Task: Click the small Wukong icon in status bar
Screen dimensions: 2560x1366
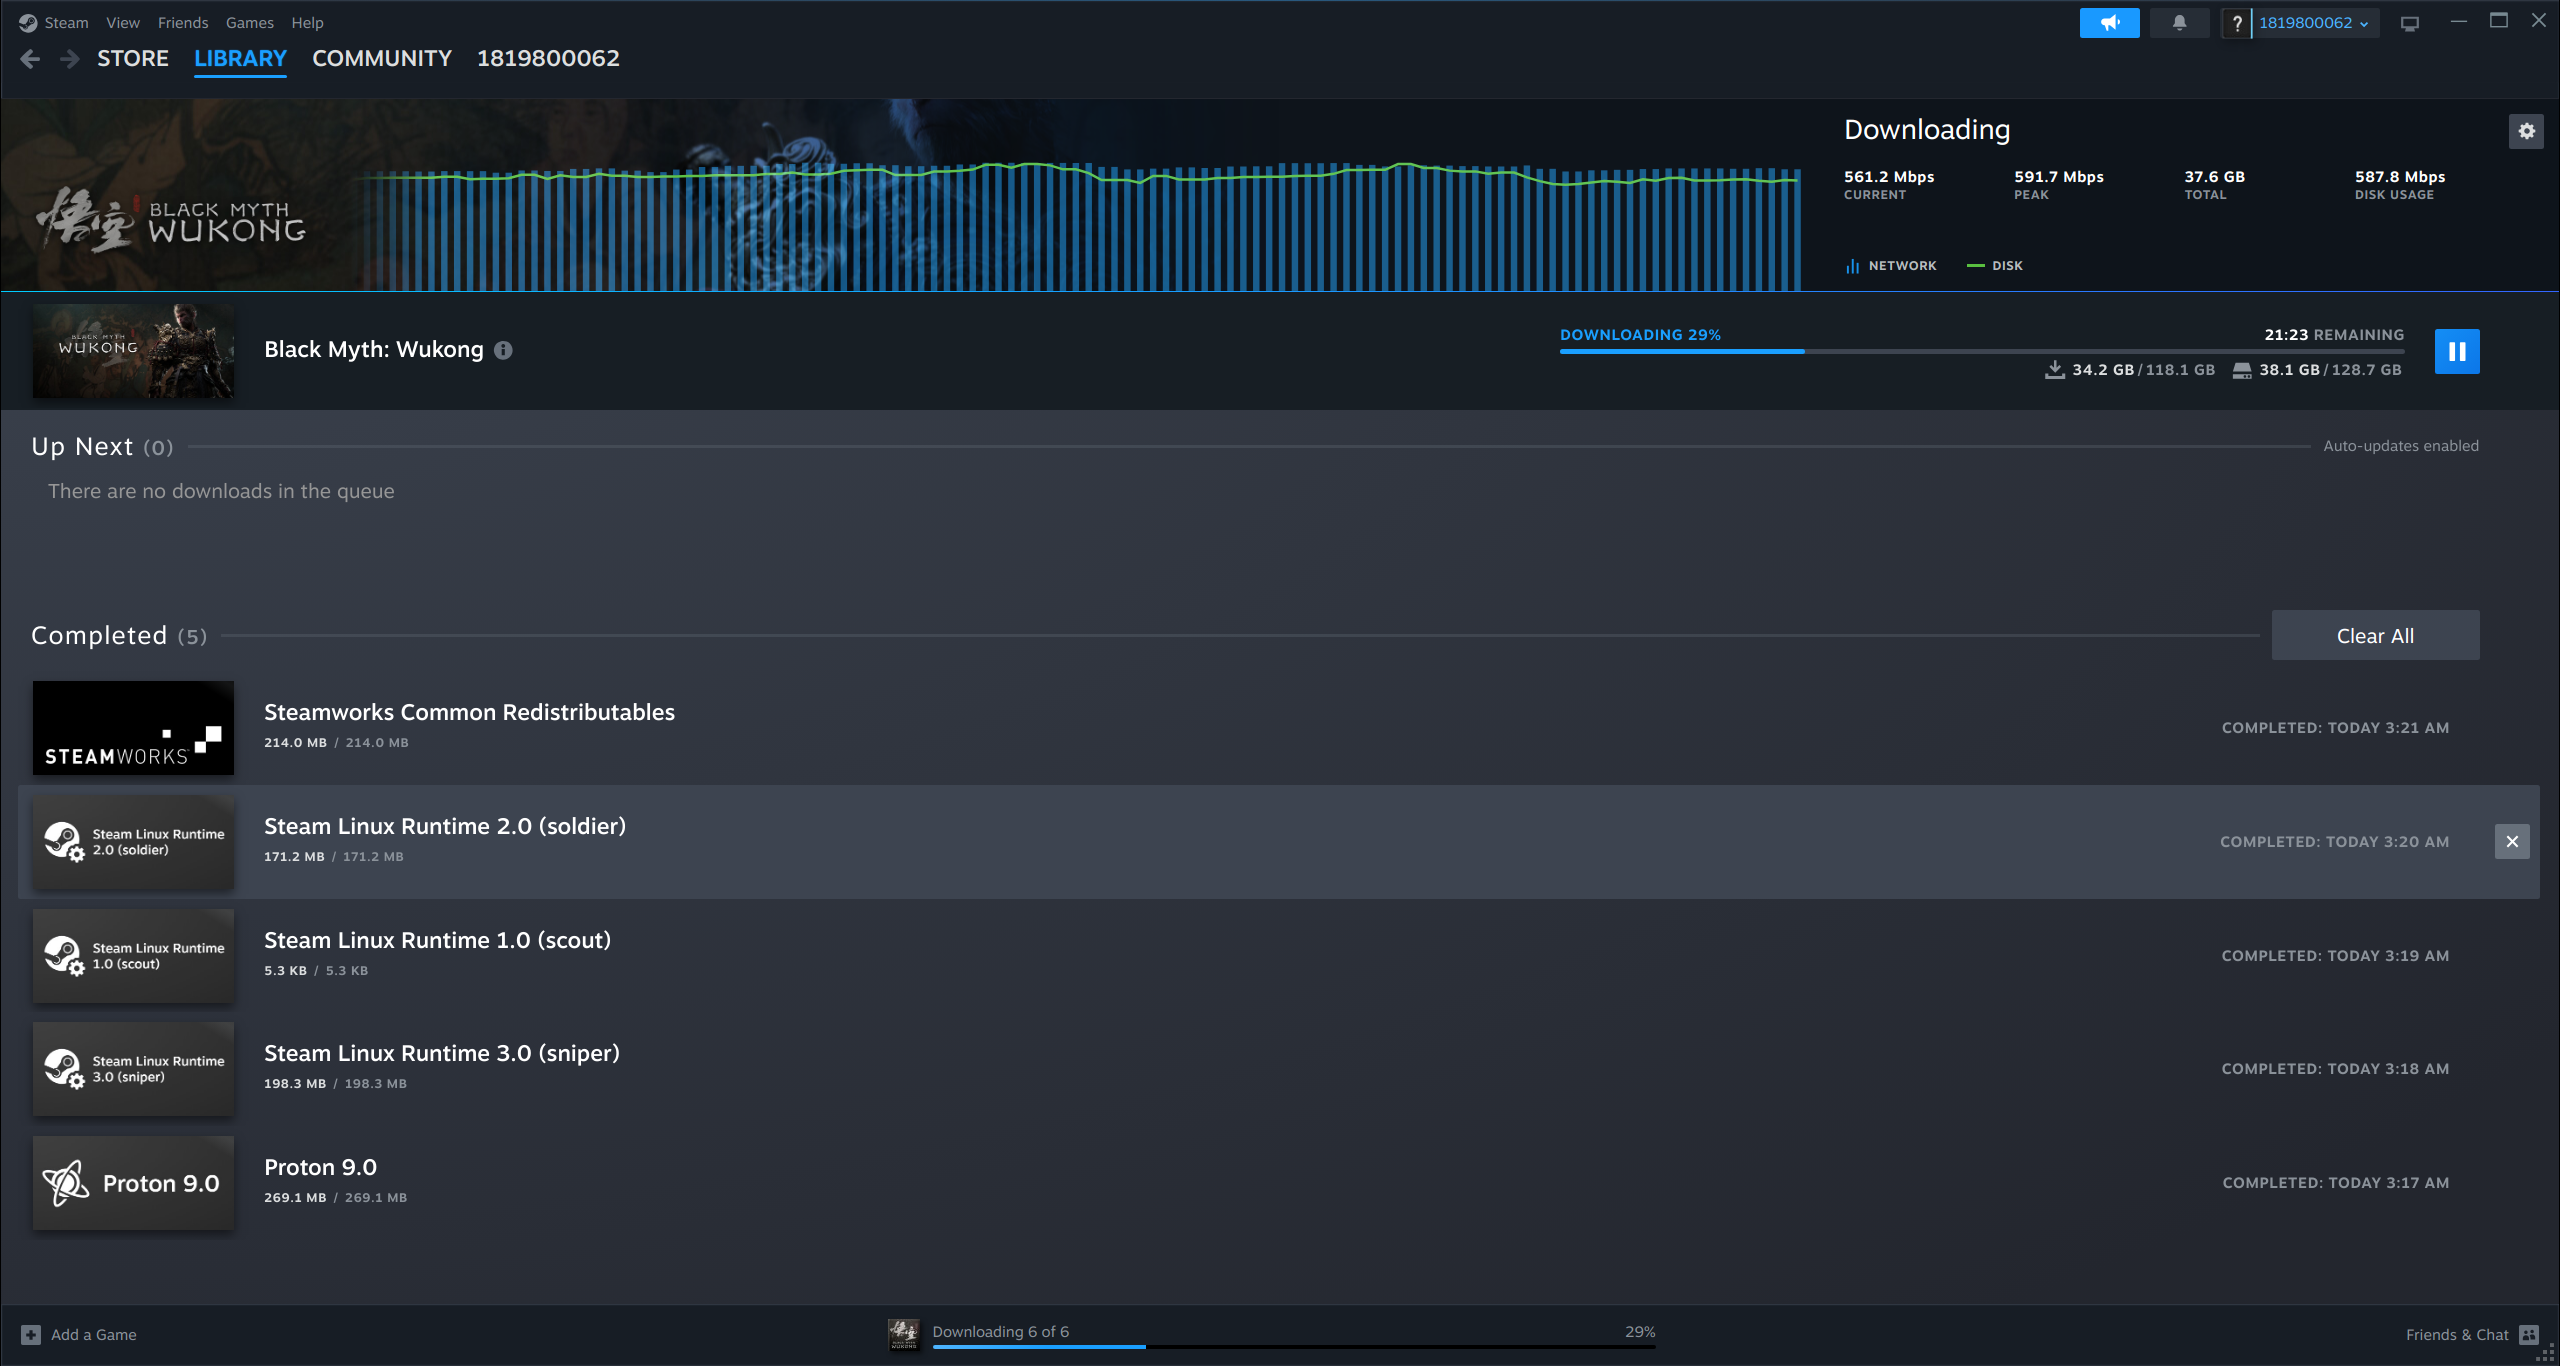Action: click(x=904, y=1334)
